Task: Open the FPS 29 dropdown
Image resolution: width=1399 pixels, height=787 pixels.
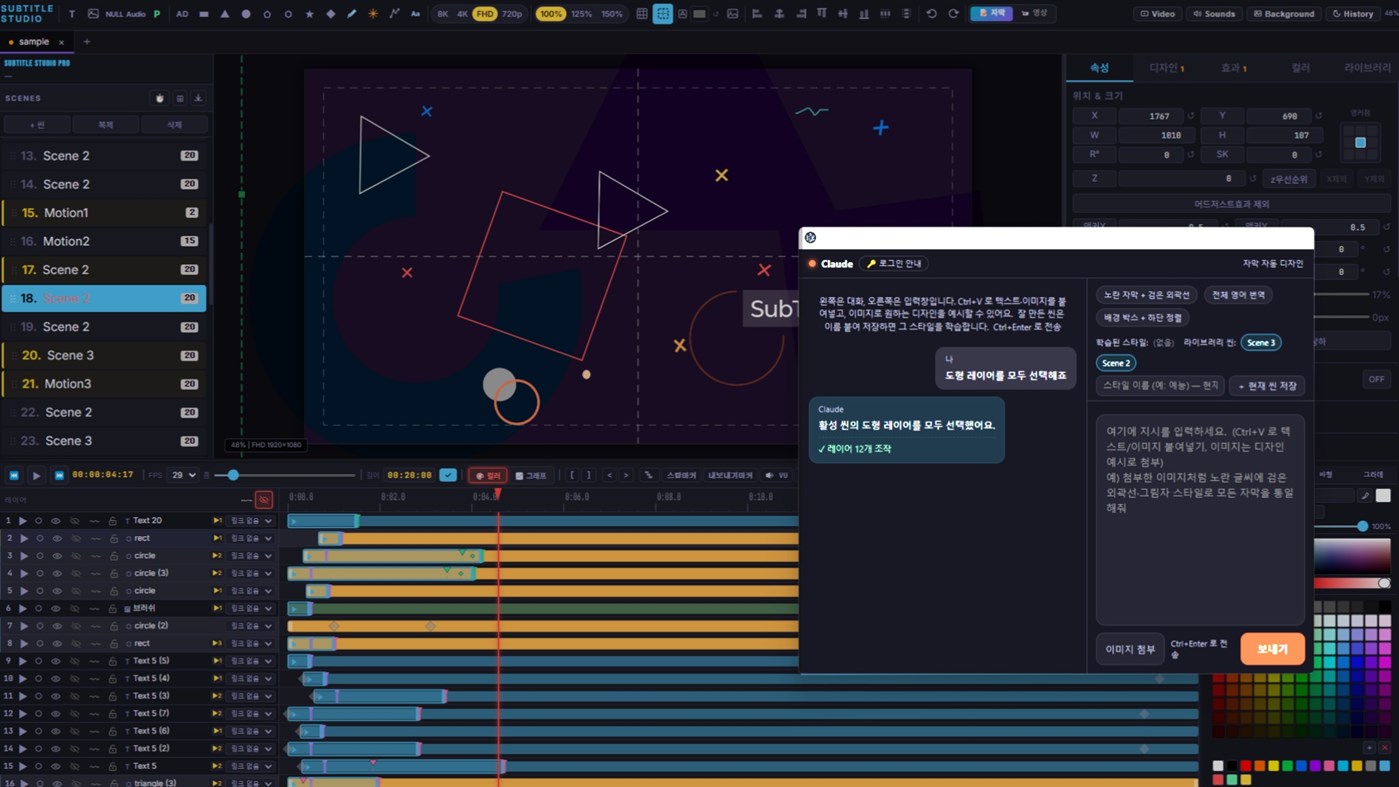Action: 184,475
